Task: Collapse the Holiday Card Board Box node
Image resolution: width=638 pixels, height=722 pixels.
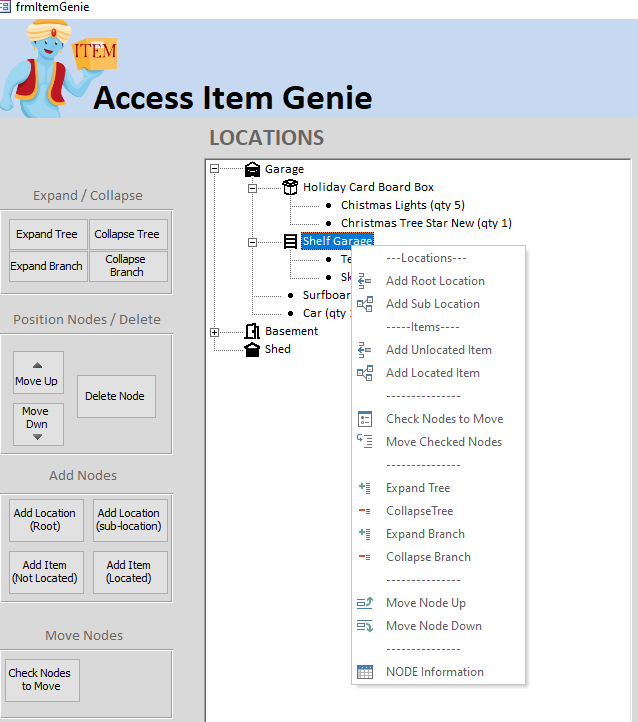Action: [x=253, y=187]
